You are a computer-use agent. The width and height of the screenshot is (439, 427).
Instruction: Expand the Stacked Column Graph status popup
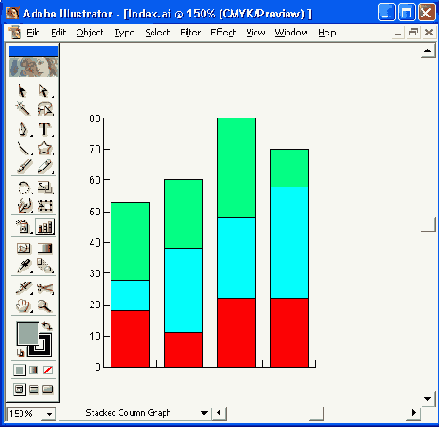tap(204, 413)
